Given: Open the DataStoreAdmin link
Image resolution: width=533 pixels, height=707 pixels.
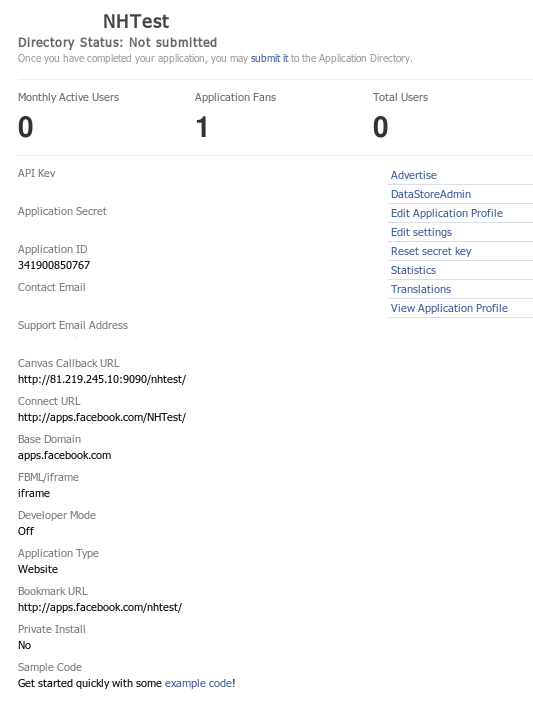Looking at the screenshot, I should (431, 194).
